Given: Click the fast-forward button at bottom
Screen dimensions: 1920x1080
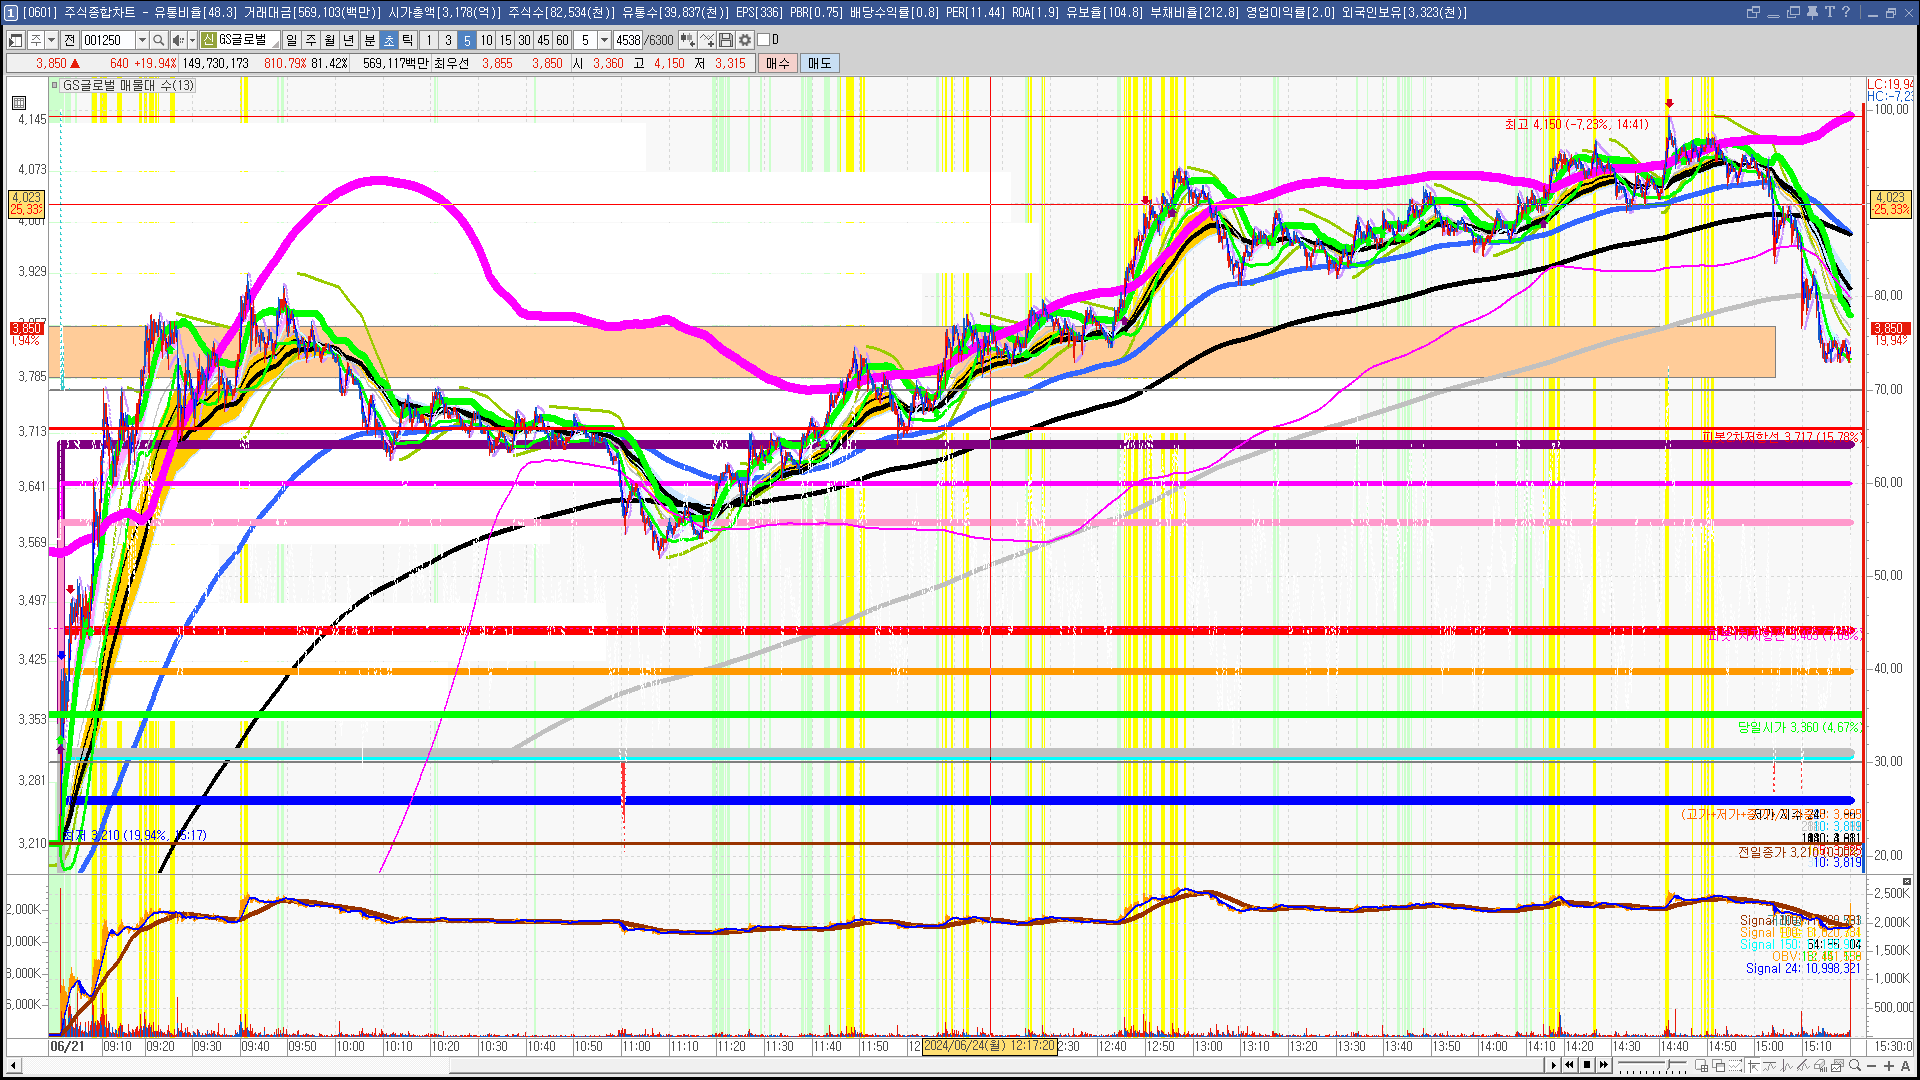Looking at the screenshot, I should point(1604,1065).
